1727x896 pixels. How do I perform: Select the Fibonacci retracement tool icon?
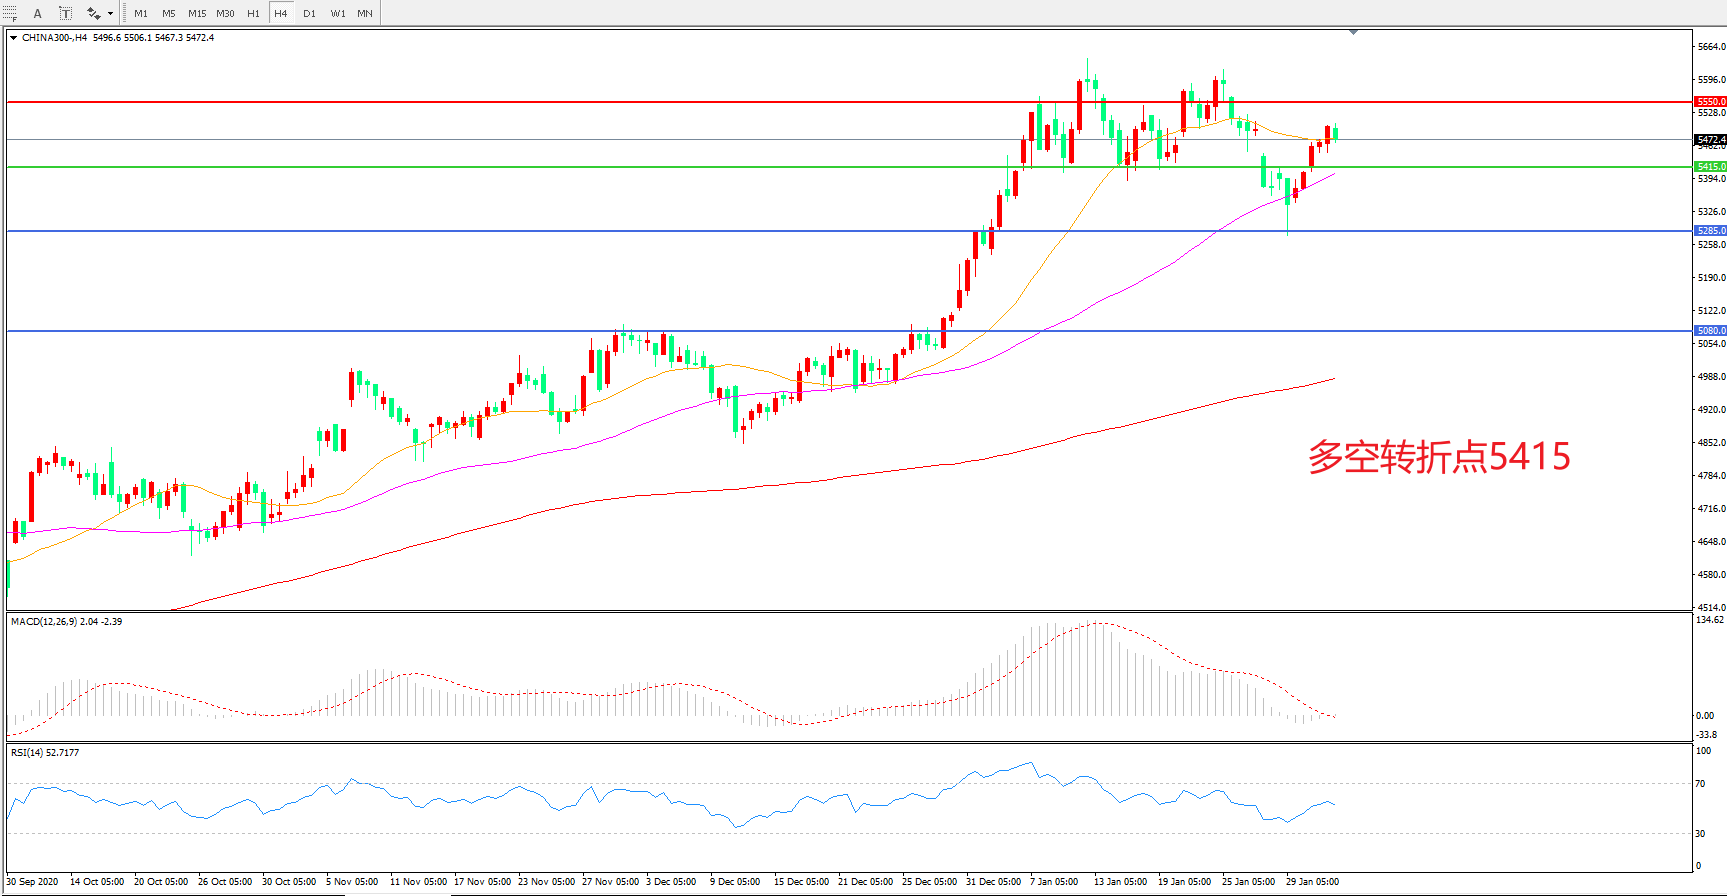pos(9,13)
